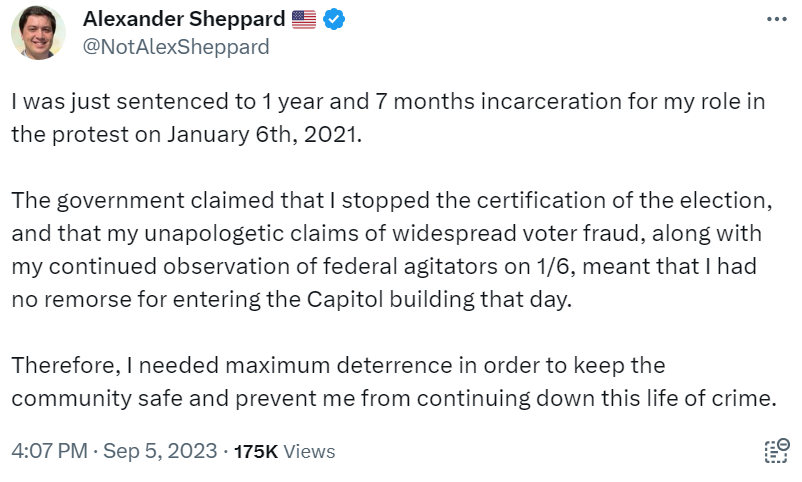Viewport: 802px width, 482px height.
Task: Click the dashed note icon at bottom right
Action: point(776,451)
